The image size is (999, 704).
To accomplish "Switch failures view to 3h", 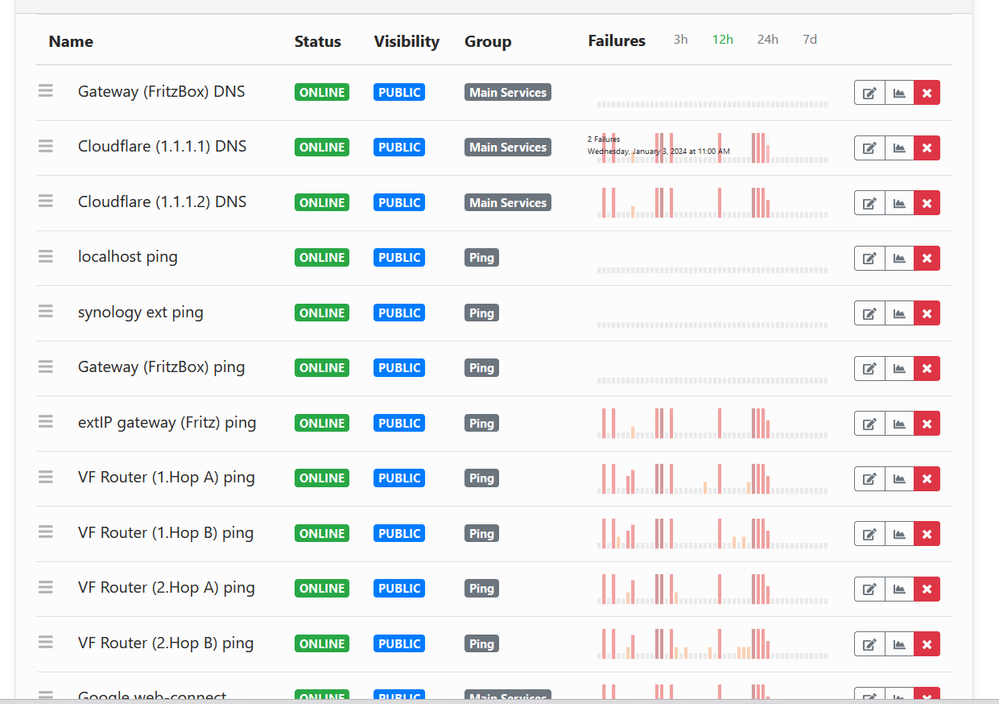I will pyautogui.click(x=680, y=40).
